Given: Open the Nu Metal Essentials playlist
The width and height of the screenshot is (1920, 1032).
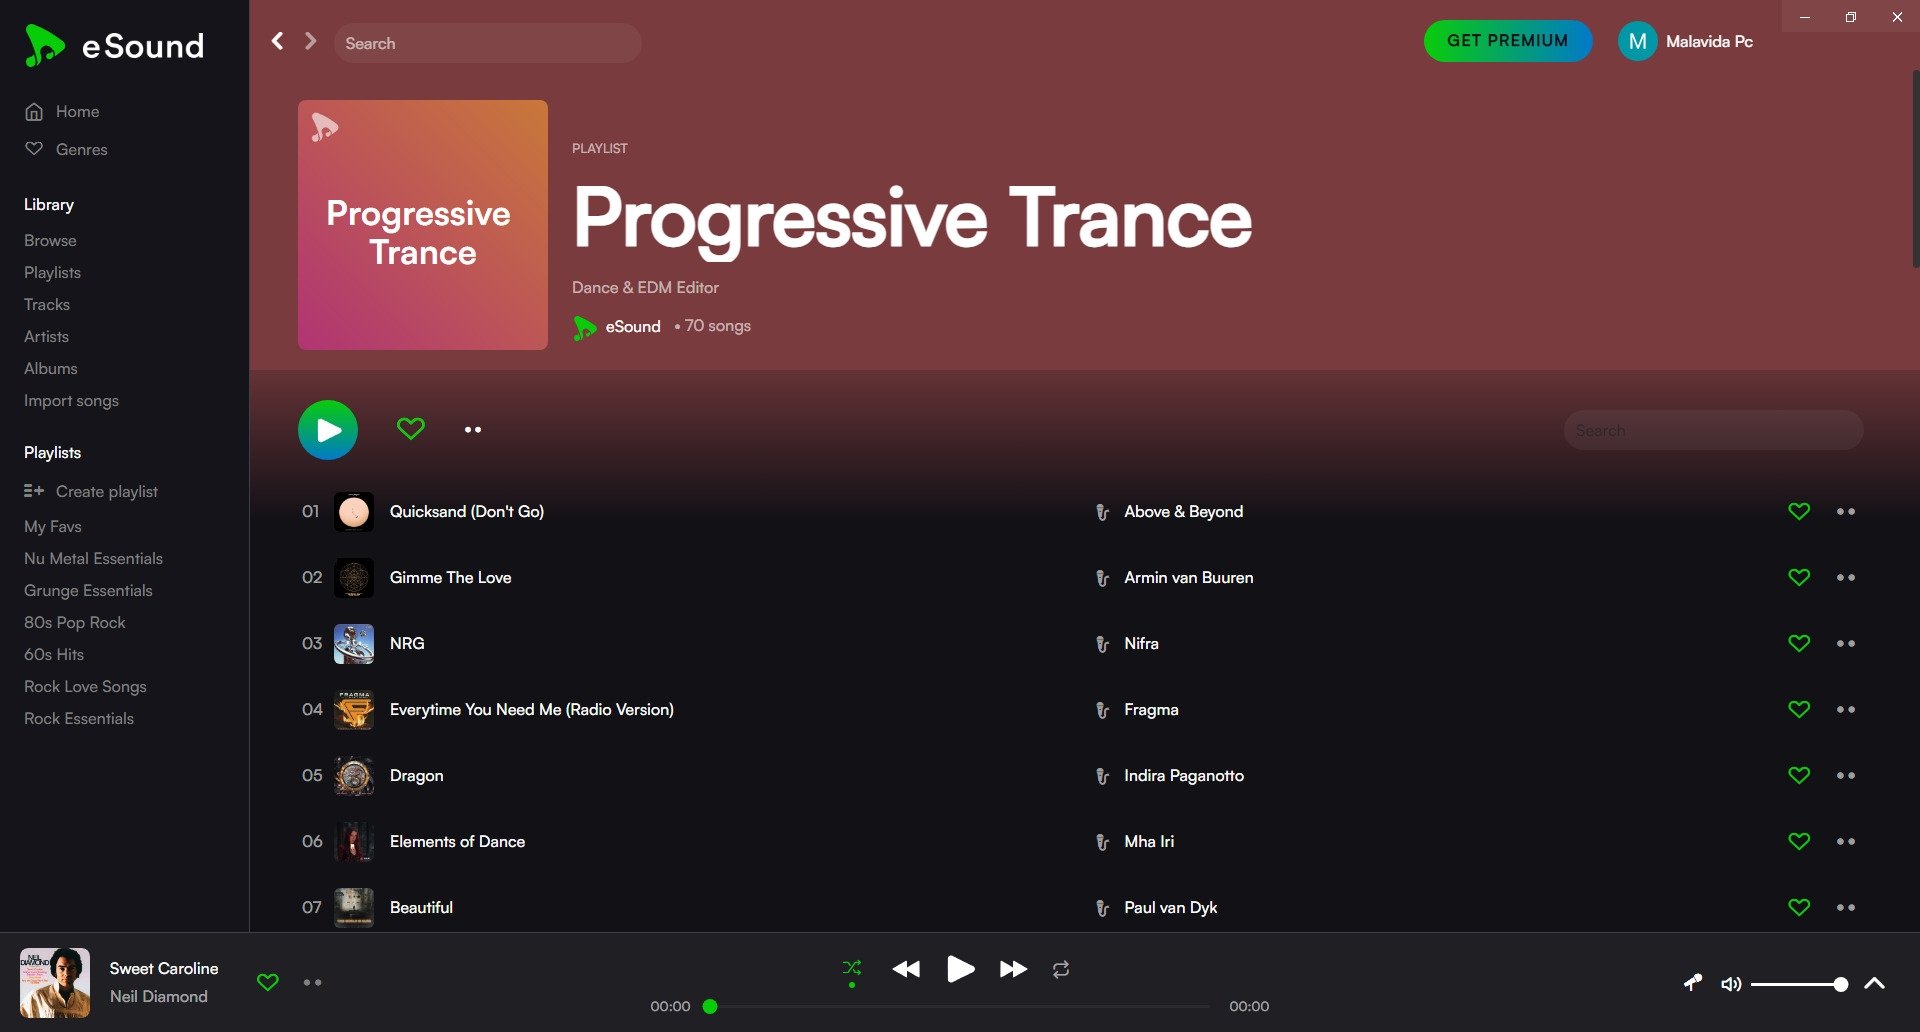Looking at the screenshot, I should pos(93,558).
